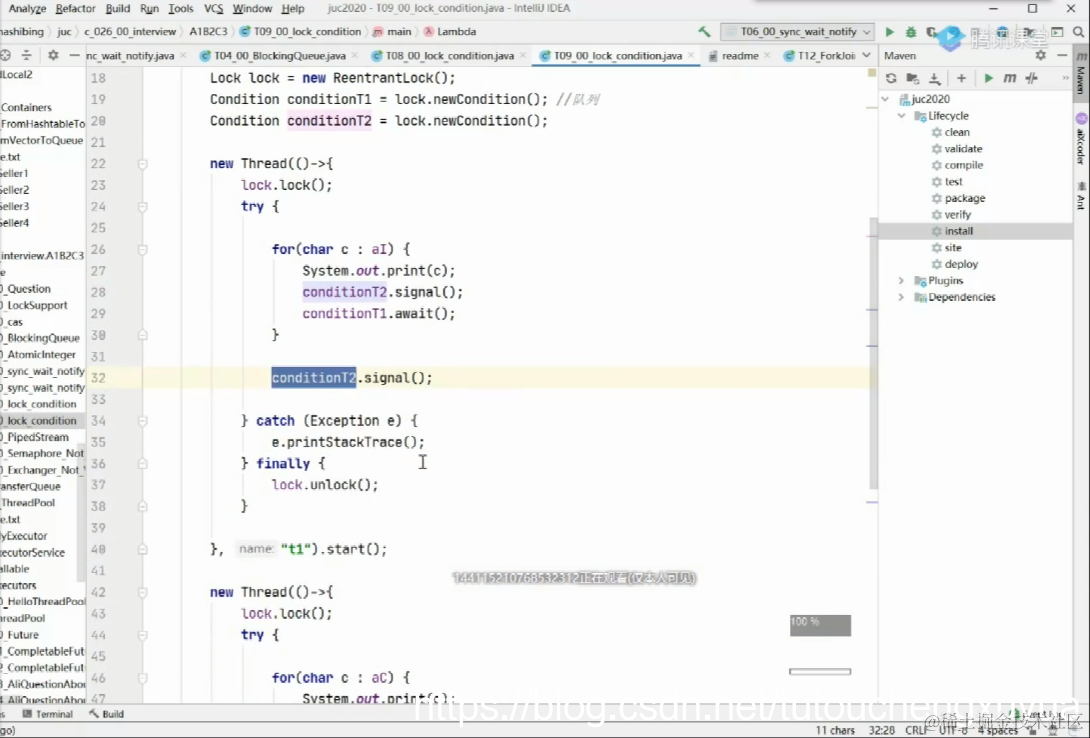The width and height of the screenshot is (1090, 738).
Task: Select the package lifecycle goal
Action: (965, 198)
